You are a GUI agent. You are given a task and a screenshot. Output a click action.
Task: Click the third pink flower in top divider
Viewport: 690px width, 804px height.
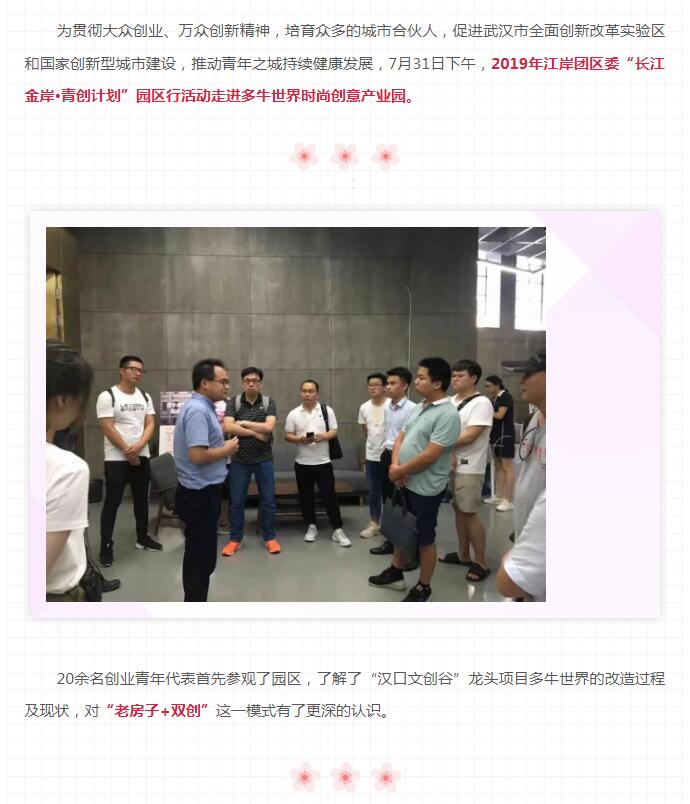pyautogui.click(x=385, y=156)
